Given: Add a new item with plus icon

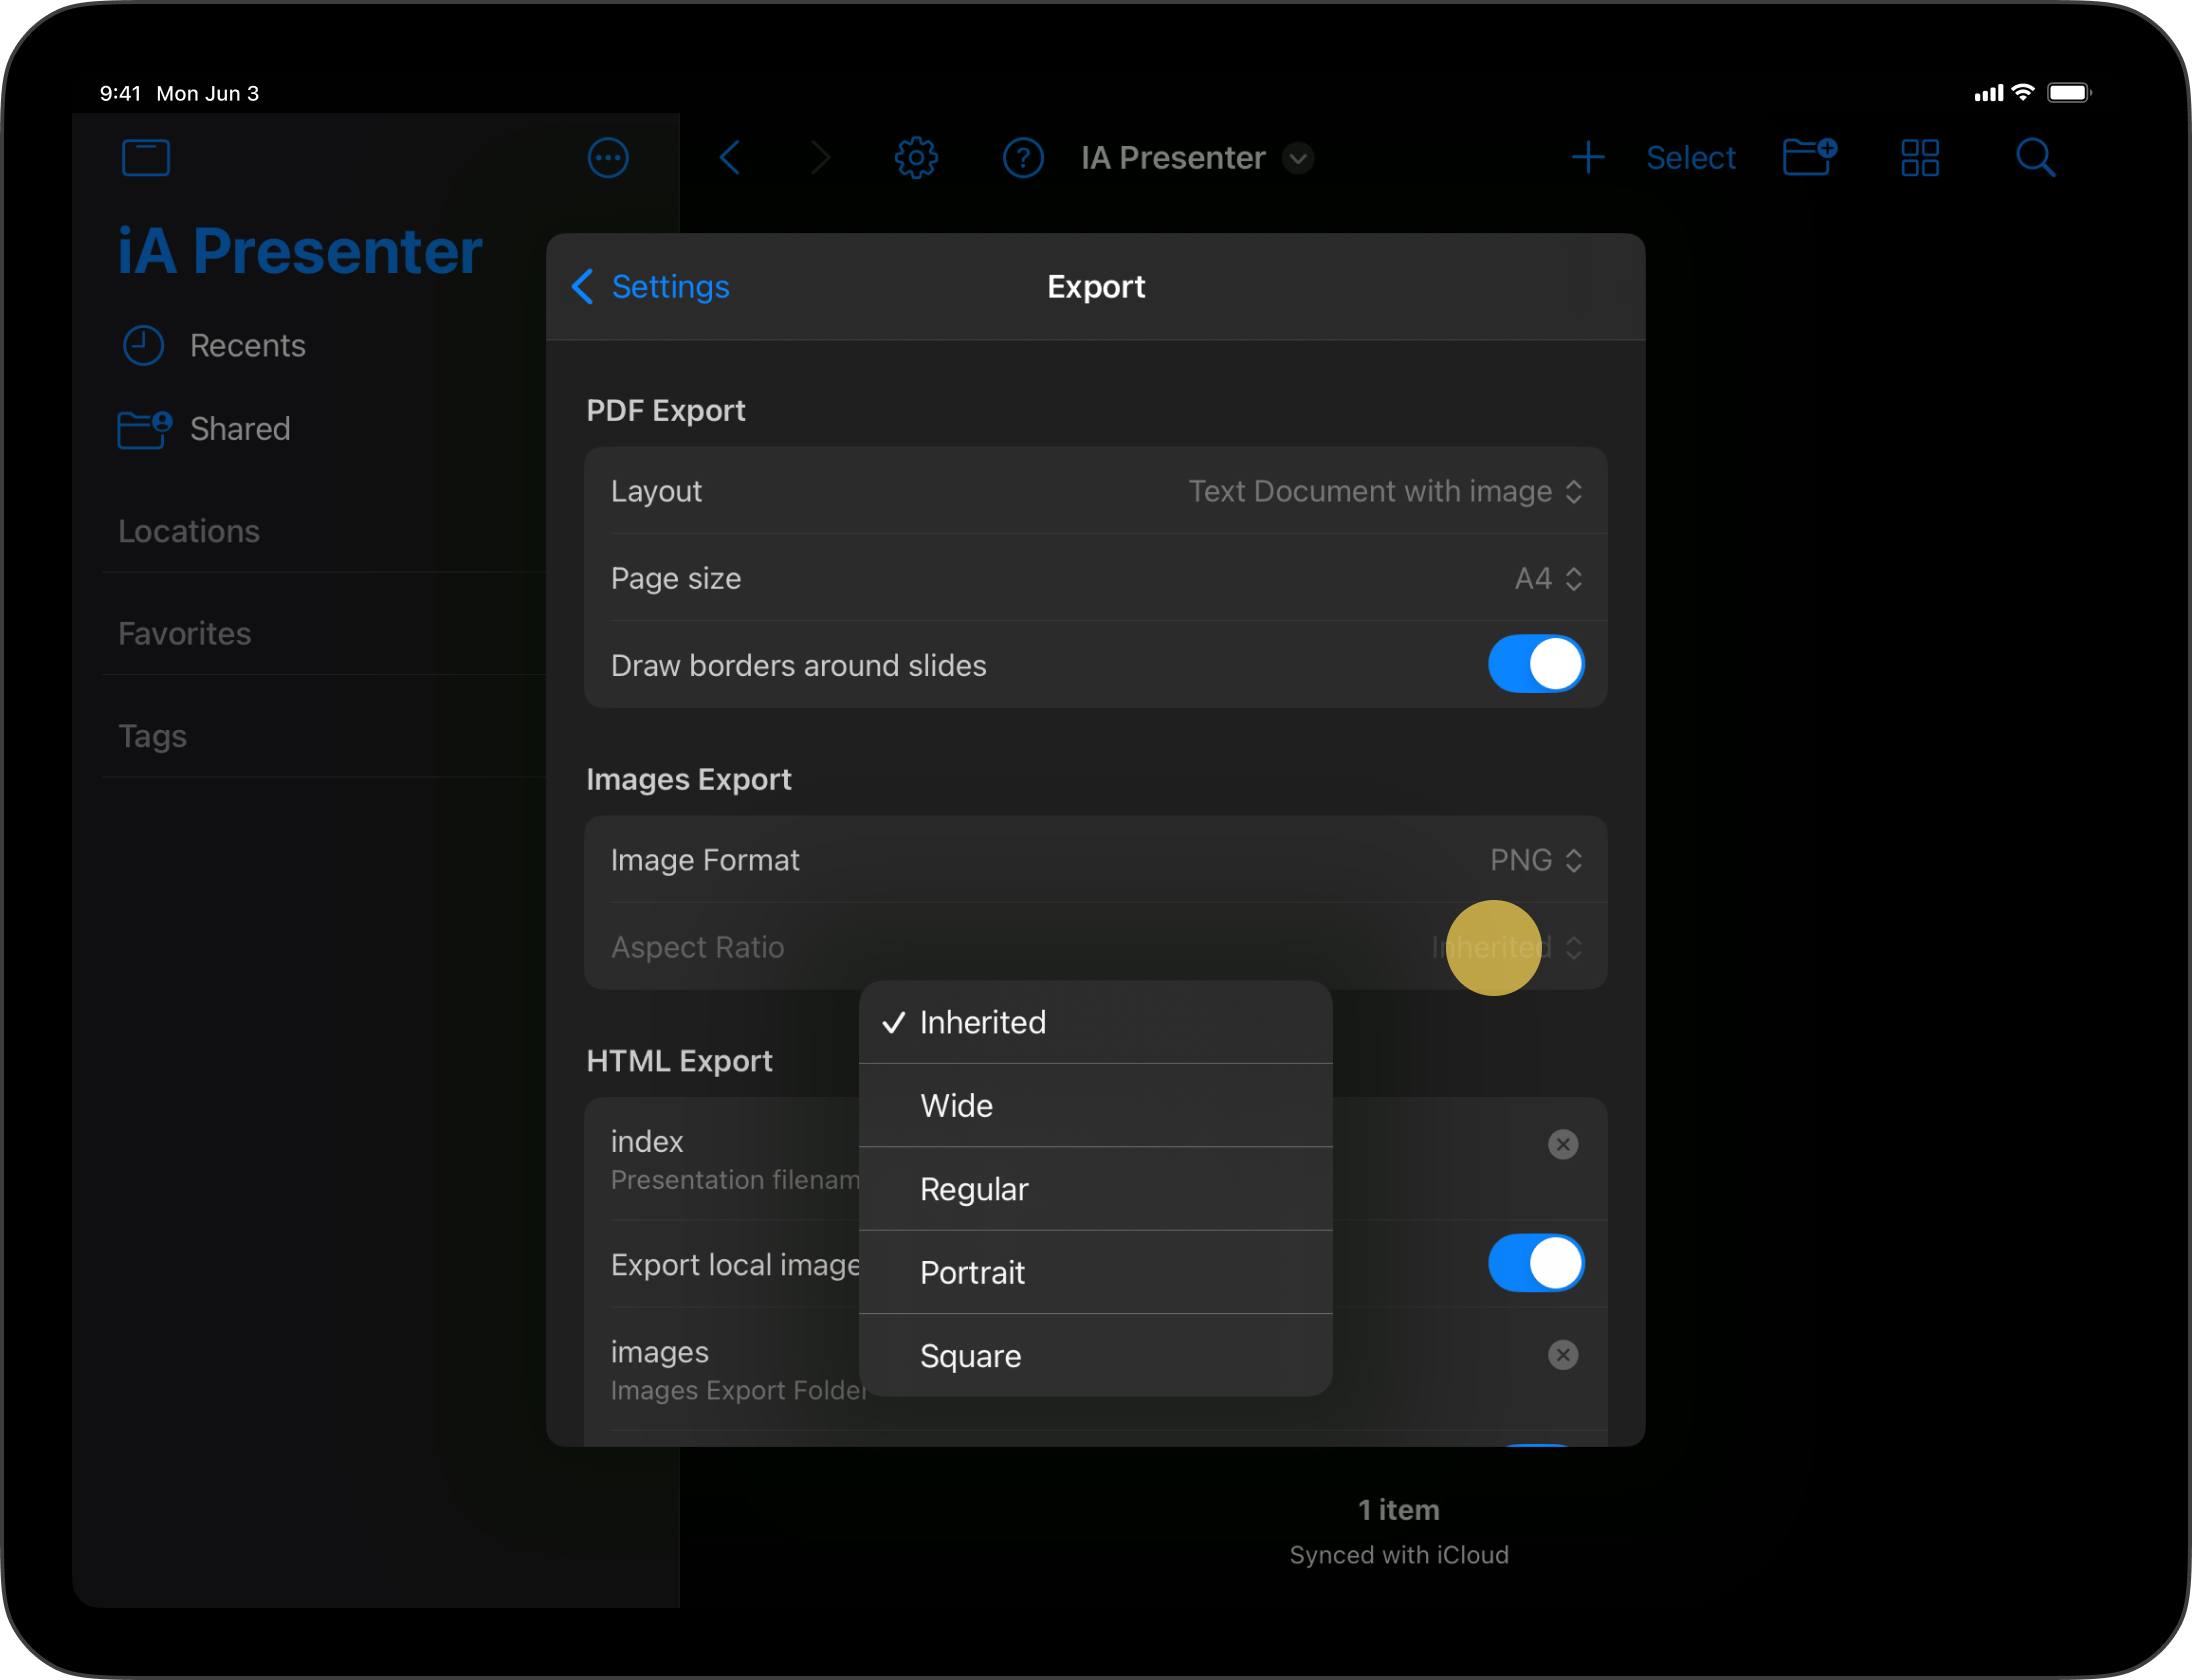Looking at the screenshot, I should click(1588, 158).
